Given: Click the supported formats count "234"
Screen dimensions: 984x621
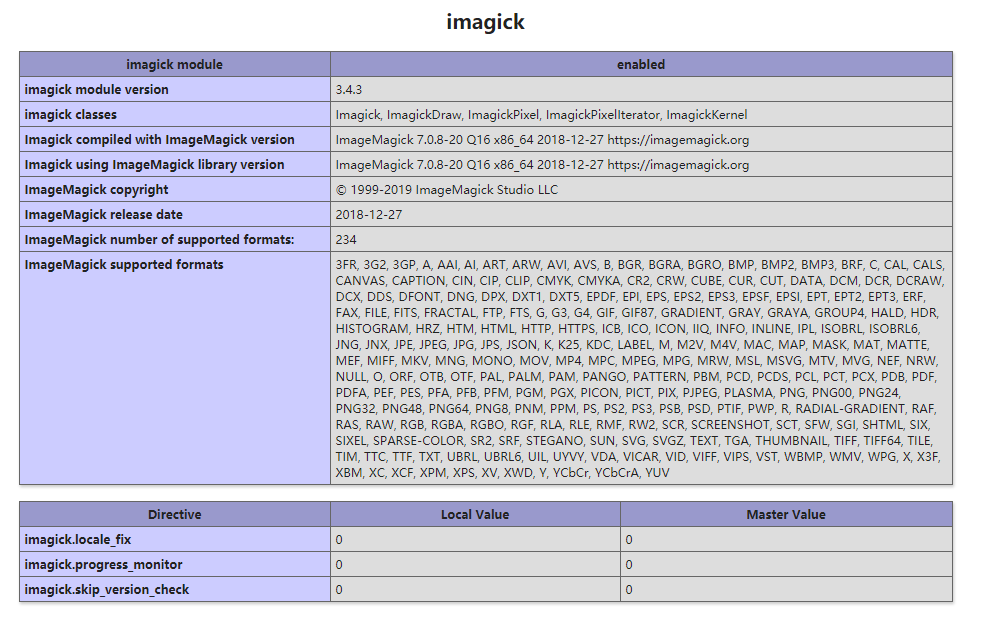Looking at the screenshot, I should [x=346, y=239].
